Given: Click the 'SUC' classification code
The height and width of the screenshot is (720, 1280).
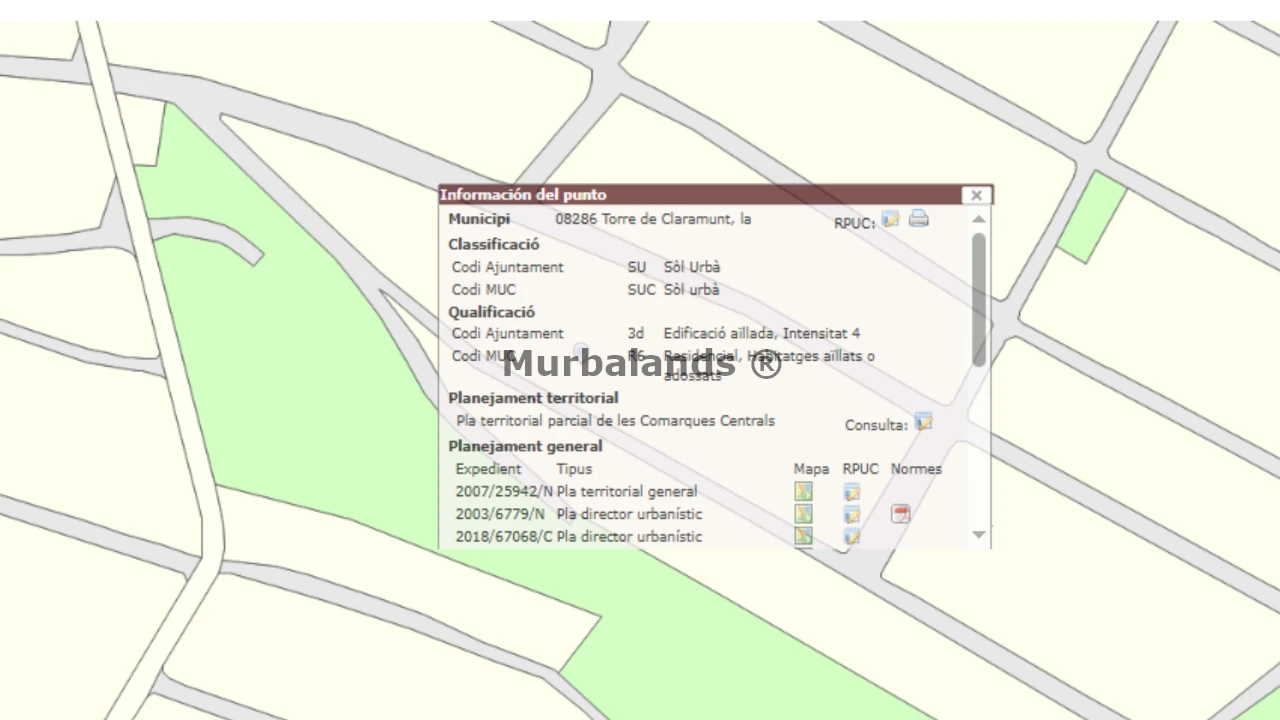Looking at the screenshot, I should coord(642,290).
